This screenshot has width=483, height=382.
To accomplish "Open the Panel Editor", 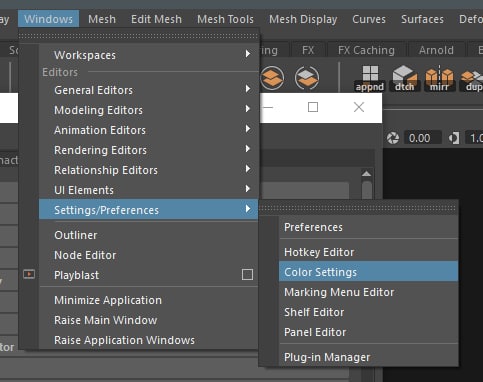I will coord(369,332).
